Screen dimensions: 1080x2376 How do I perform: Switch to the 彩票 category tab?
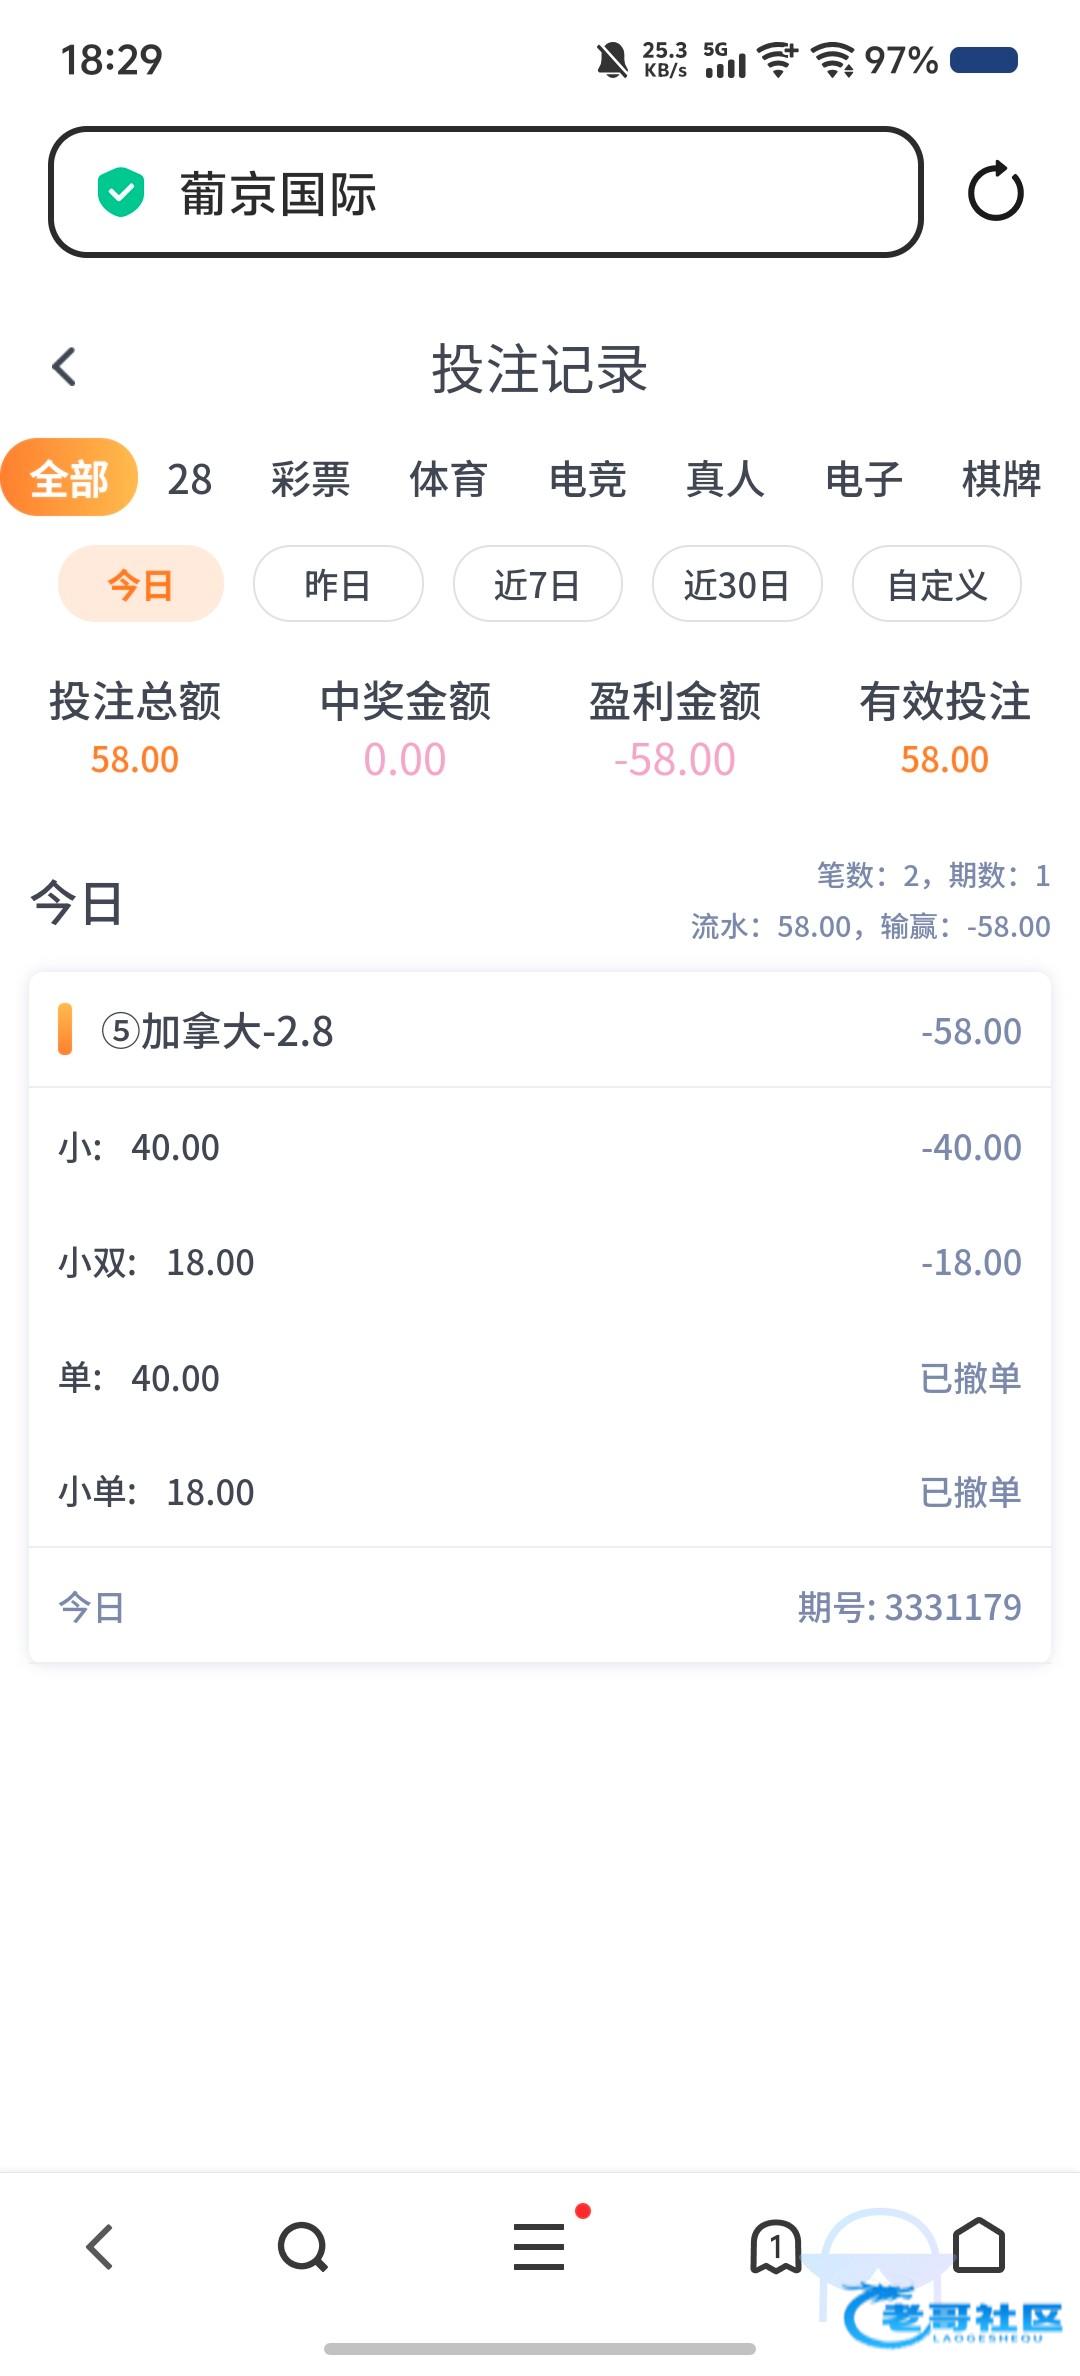pyautogui.click(x=310, y=479)
